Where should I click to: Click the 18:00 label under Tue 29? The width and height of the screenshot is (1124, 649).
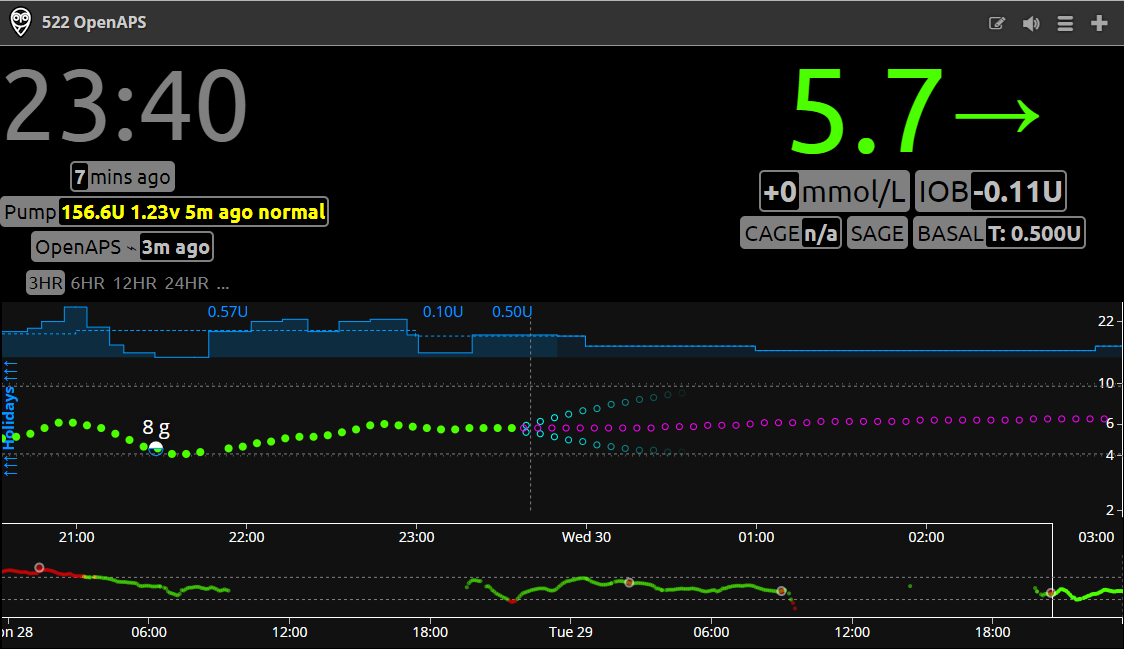coord(993,633)
